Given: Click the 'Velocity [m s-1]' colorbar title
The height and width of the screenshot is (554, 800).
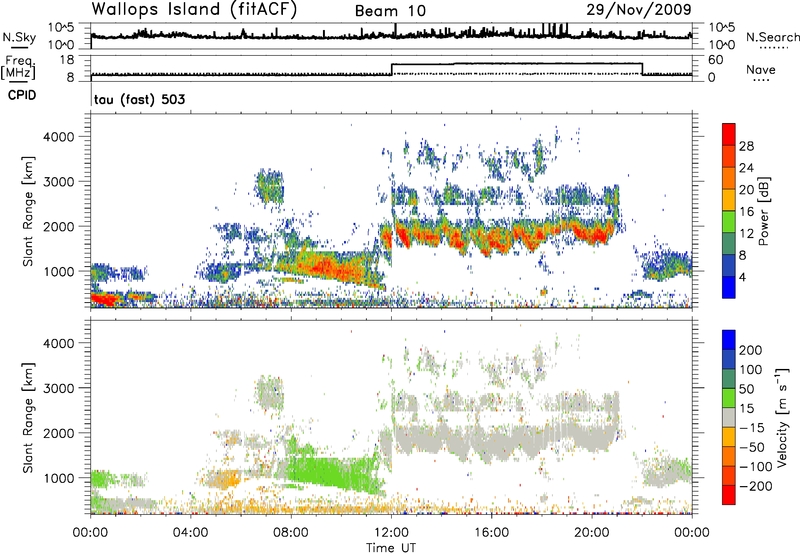Looking at the screenshot, I should tap(783, 417).
